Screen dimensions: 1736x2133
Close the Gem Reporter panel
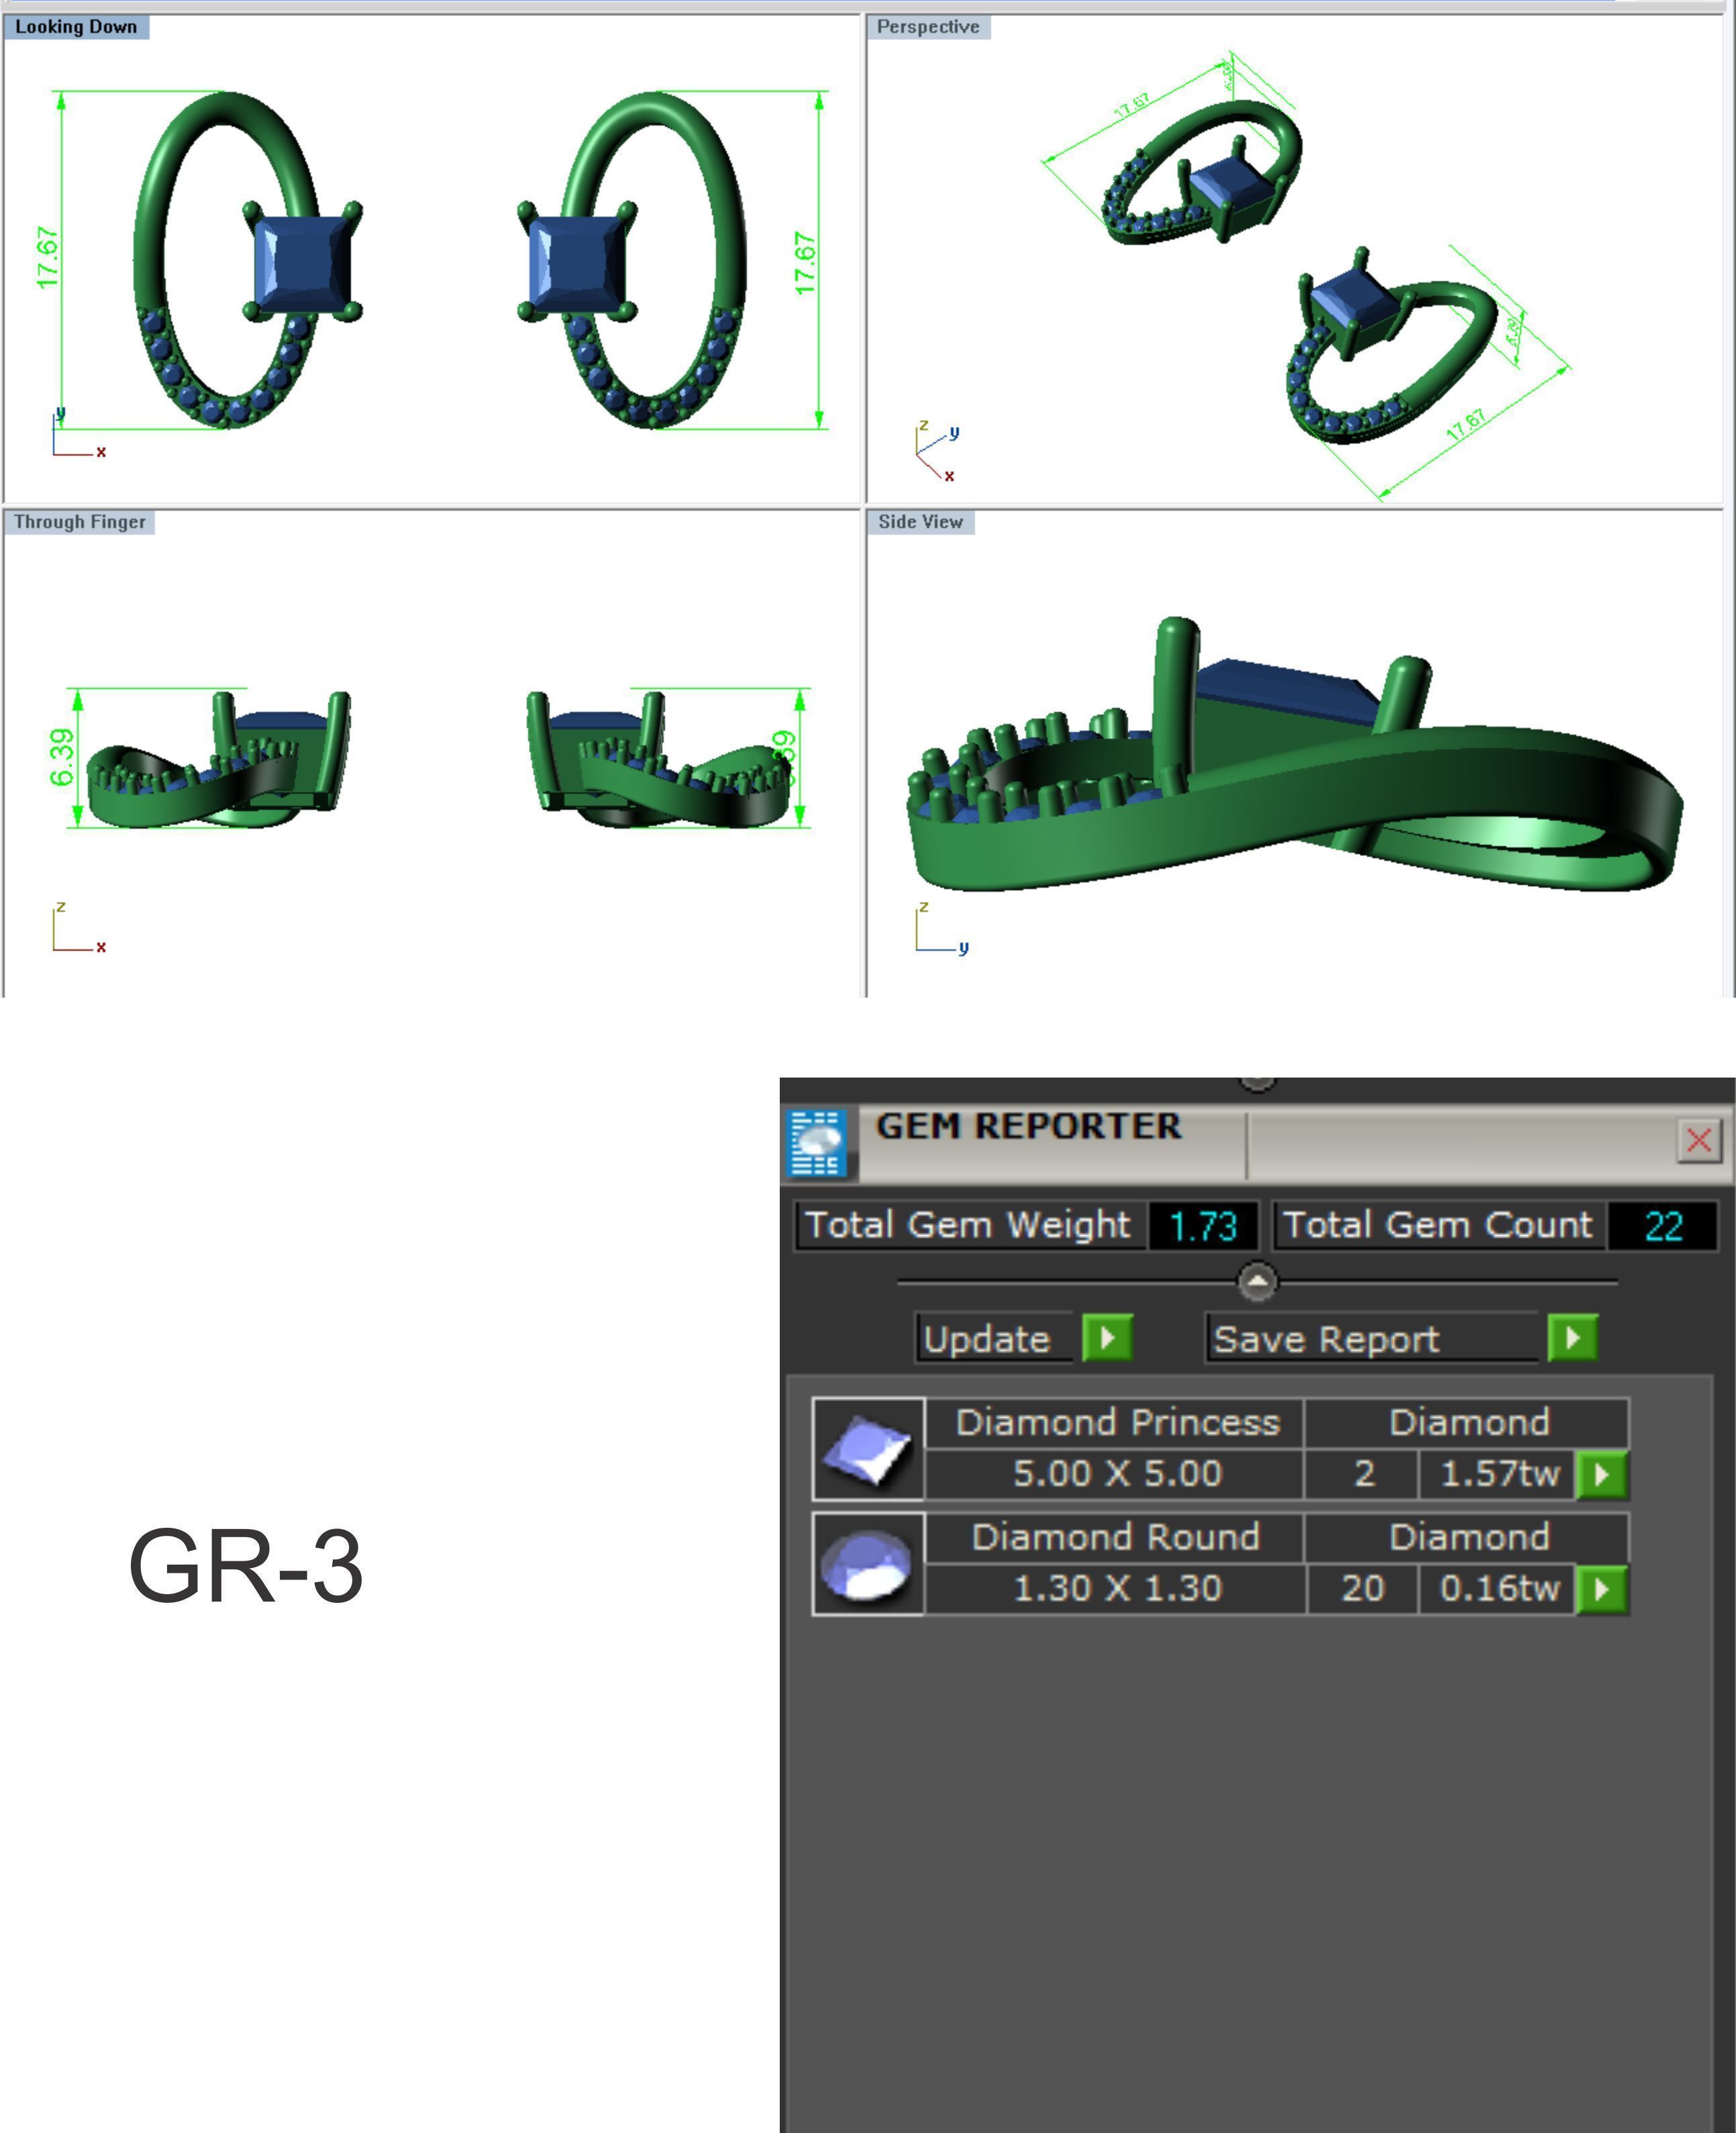tap(1698, 1140)
